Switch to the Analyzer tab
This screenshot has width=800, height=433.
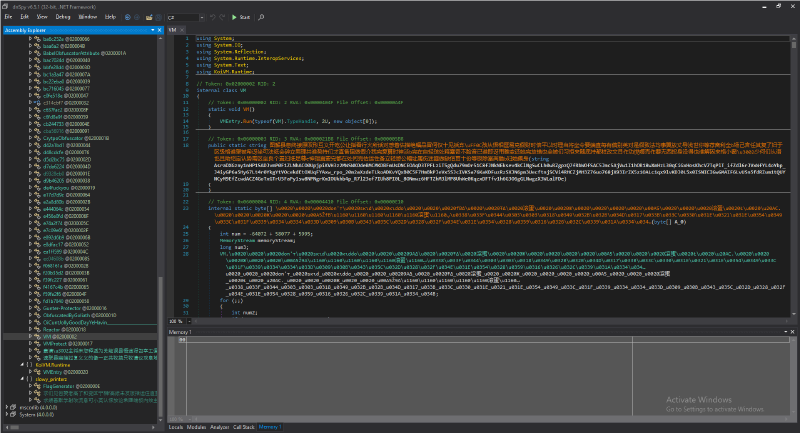click(x=218, y=427)
